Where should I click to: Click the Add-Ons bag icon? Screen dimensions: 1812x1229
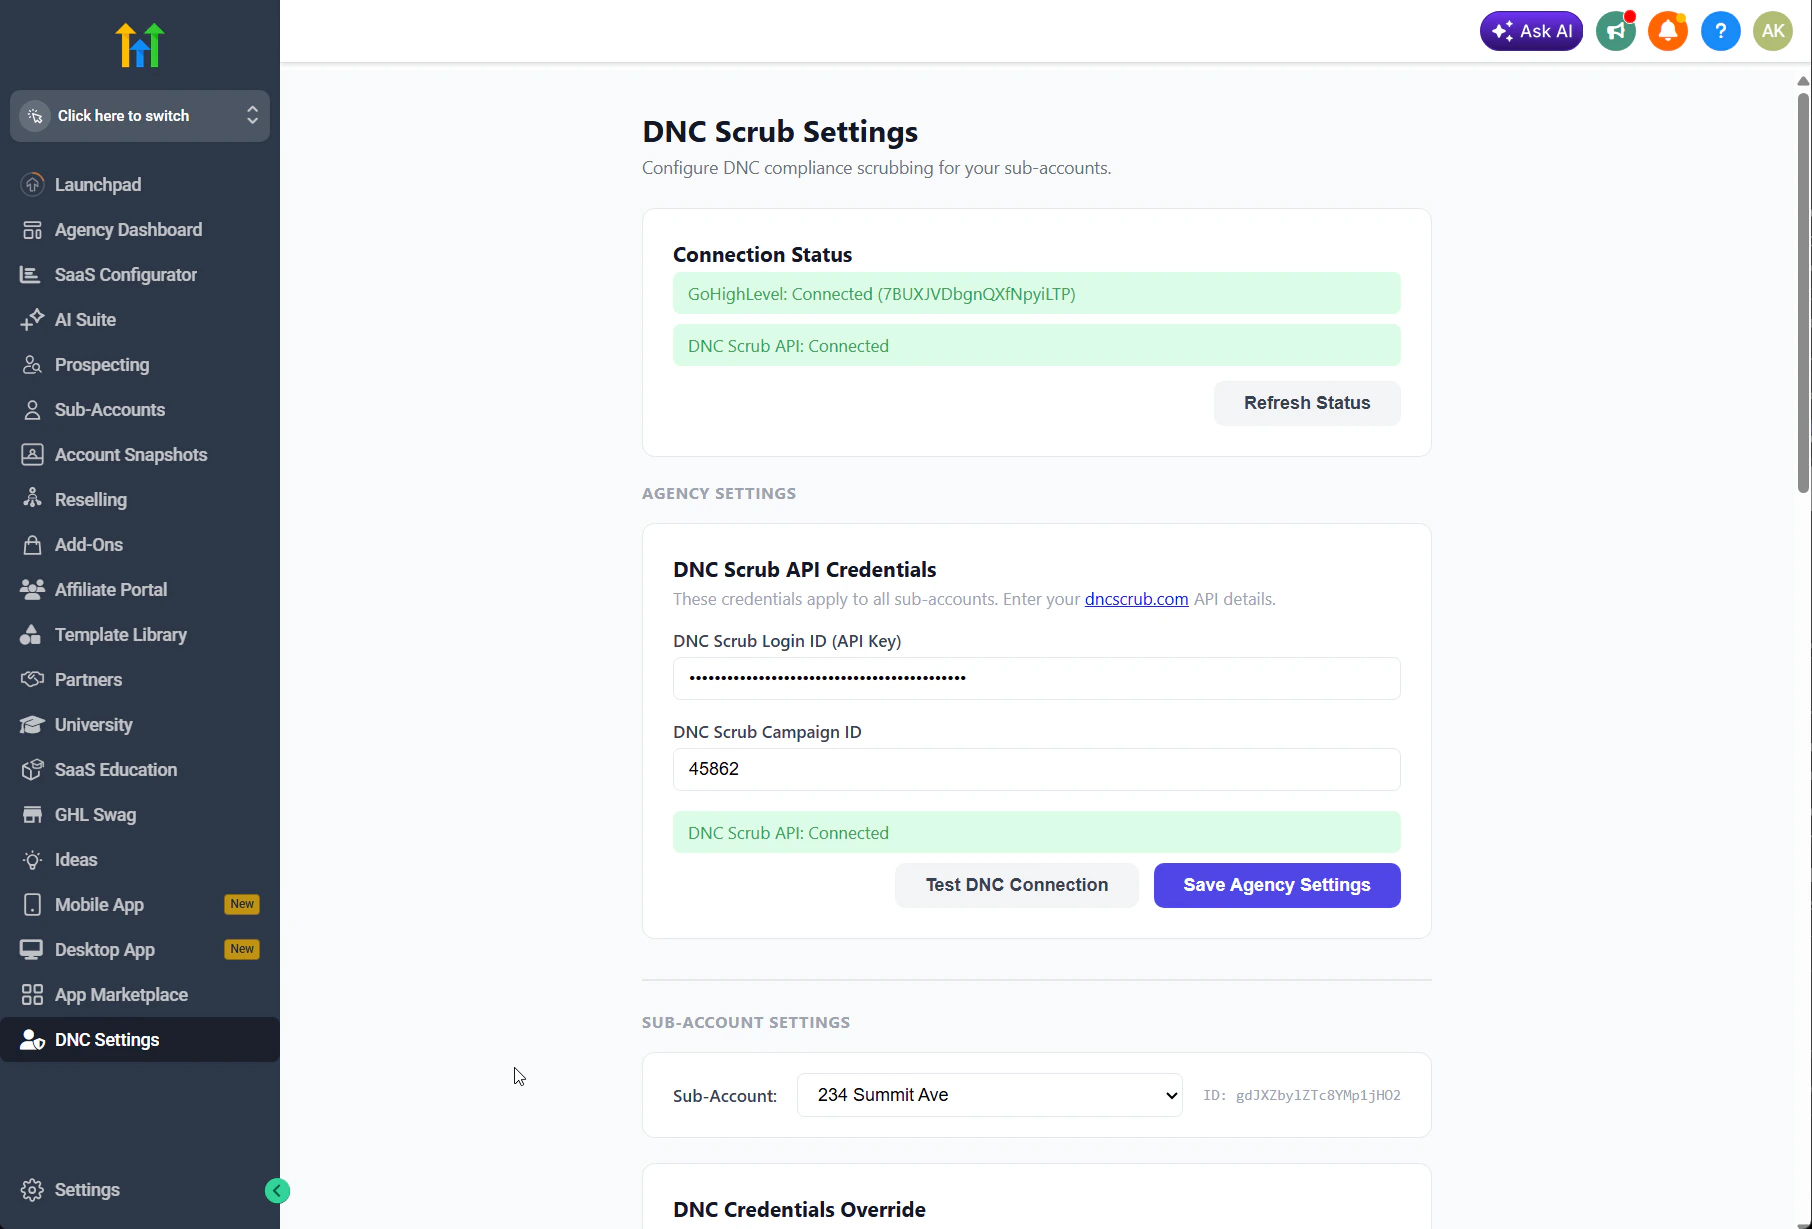(x=32, y=544)
